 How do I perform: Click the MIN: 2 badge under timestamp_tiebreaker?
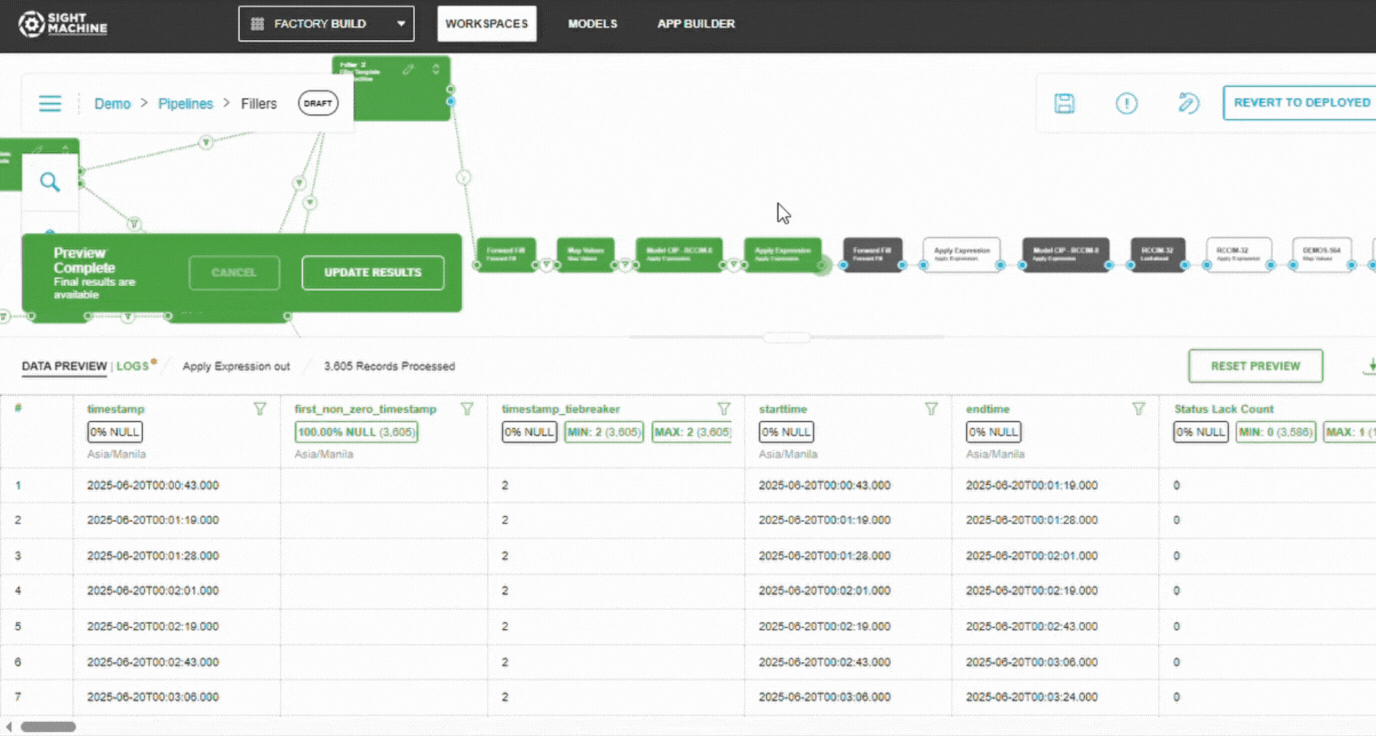[605, 432]
